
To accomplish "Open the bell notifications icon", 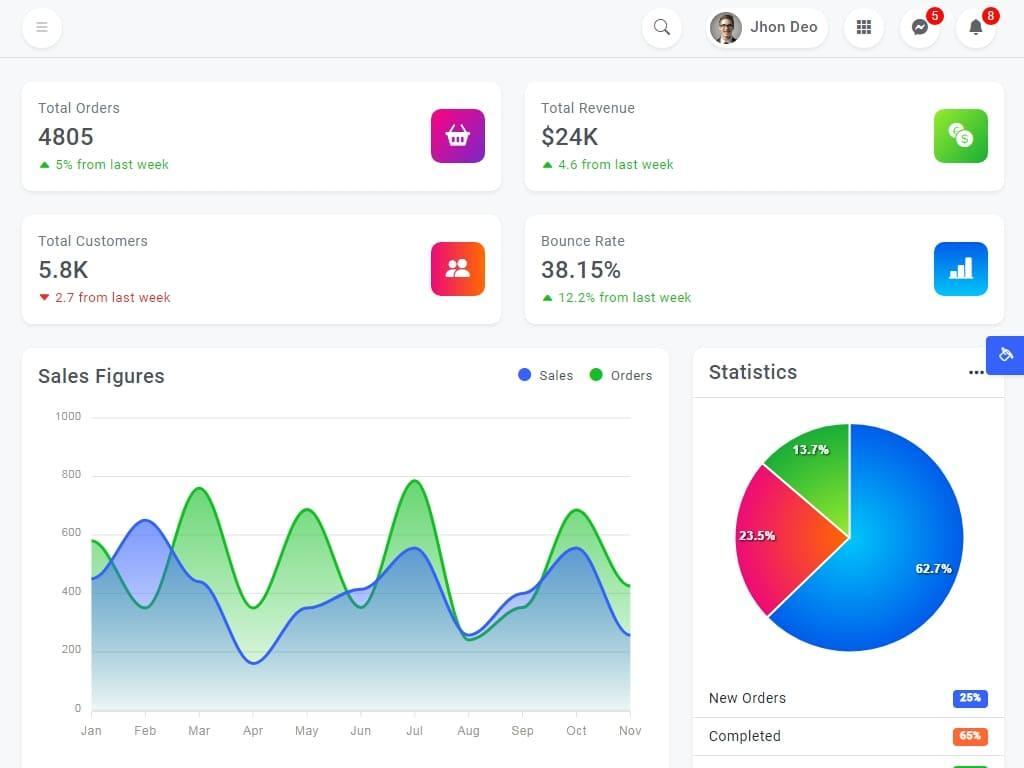I will pos(976,27).
